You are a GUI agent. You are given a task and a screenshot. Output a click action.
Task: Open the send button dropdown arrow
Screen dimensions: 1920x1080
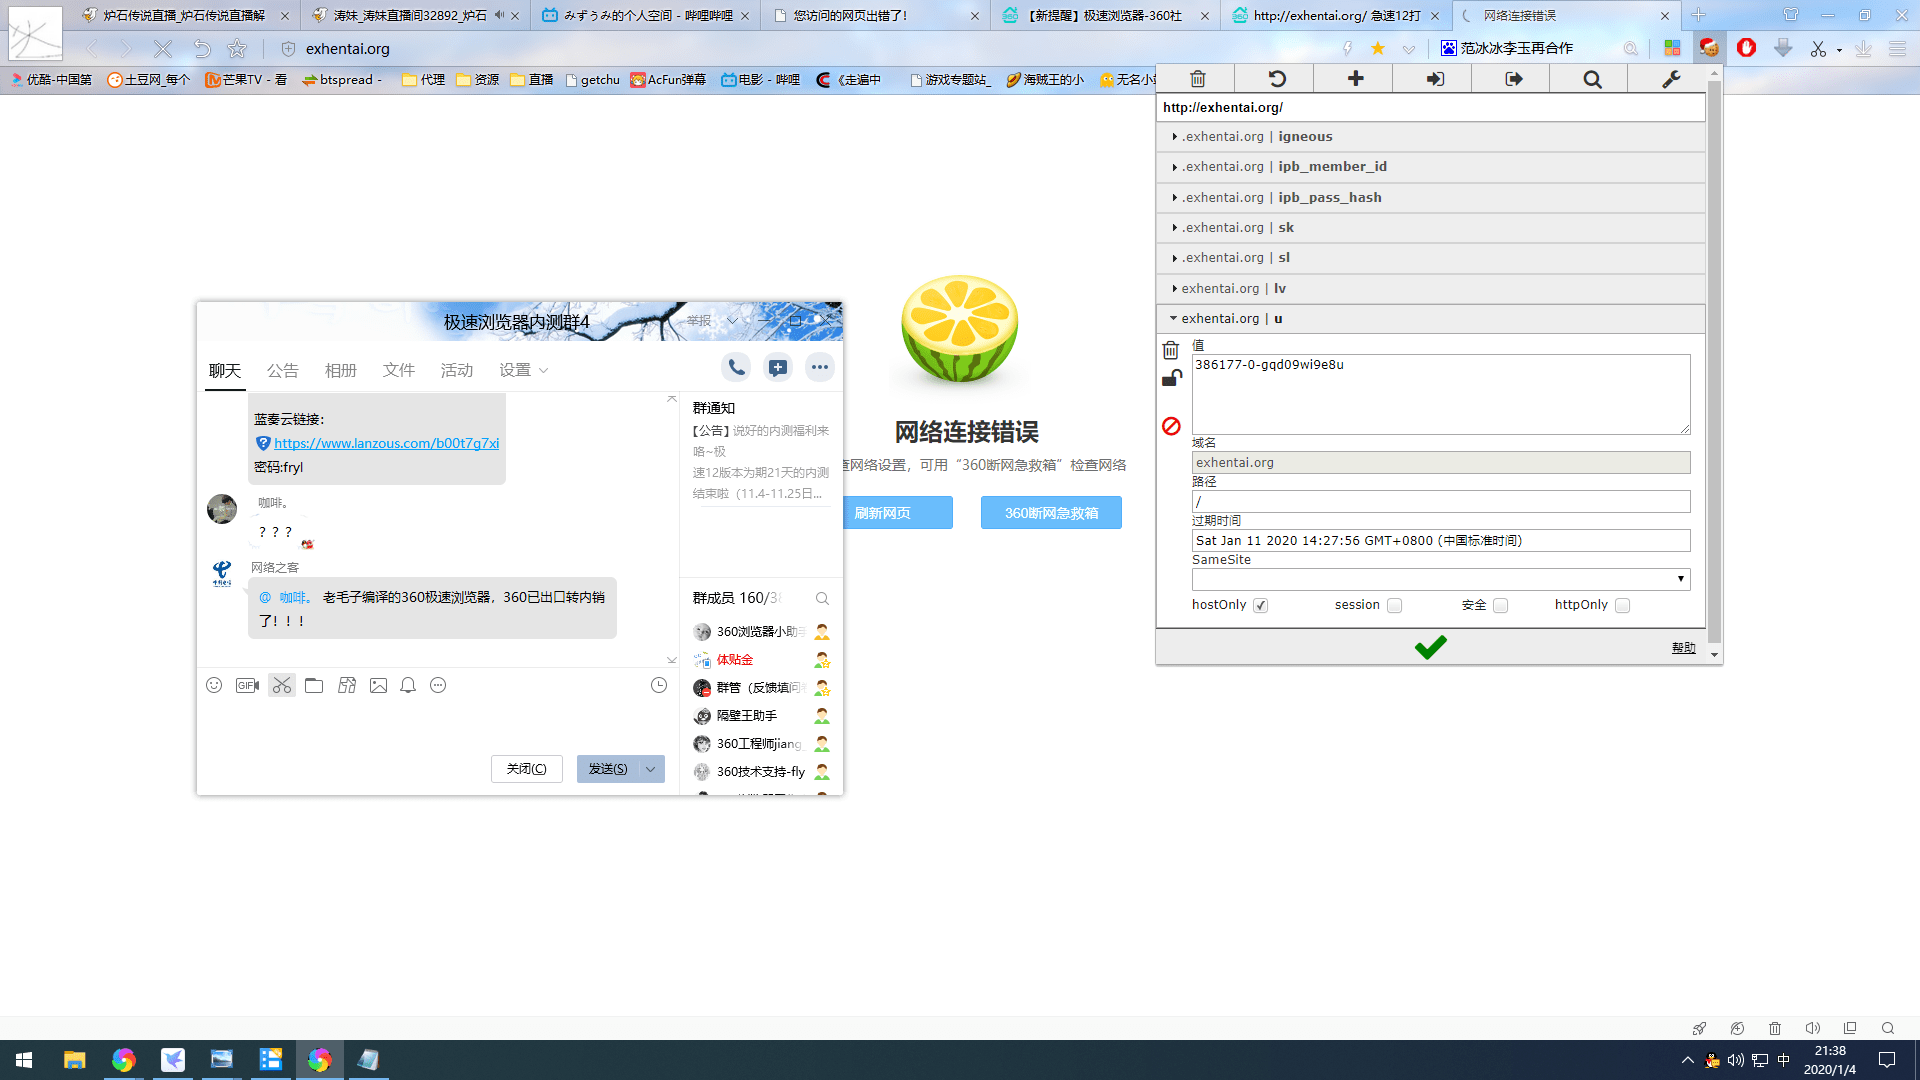[x=651, y=768]
